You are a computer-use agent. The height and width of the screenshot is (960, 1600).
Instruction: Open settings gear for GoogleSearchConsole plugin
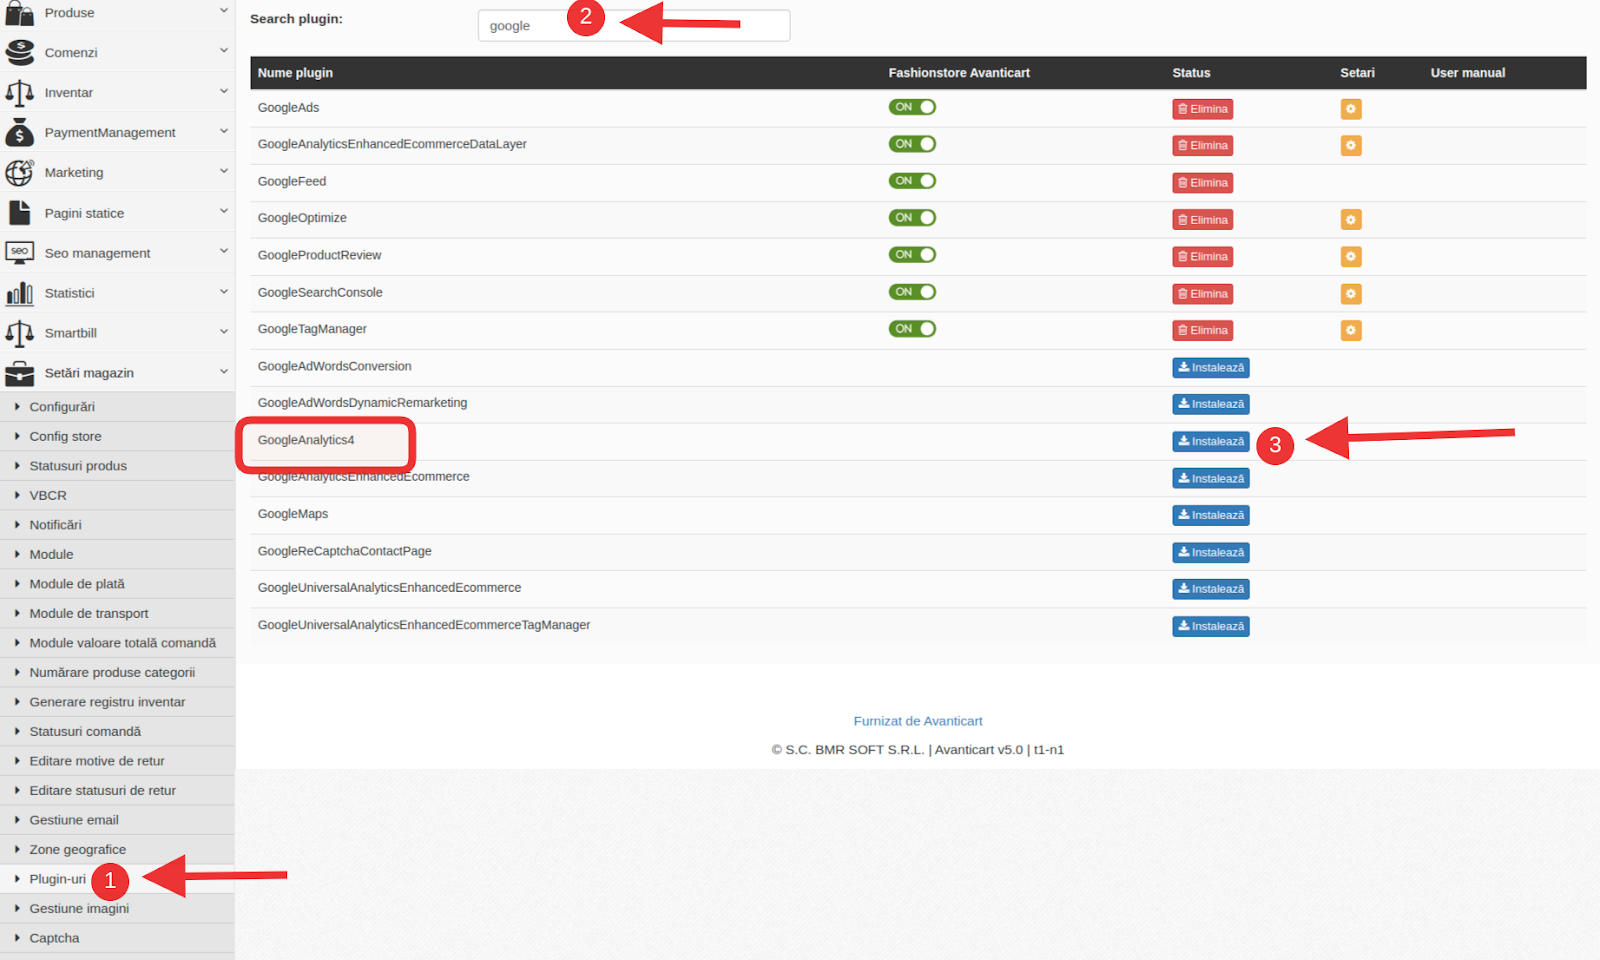pyautogui.click(x=1351, y=294)
